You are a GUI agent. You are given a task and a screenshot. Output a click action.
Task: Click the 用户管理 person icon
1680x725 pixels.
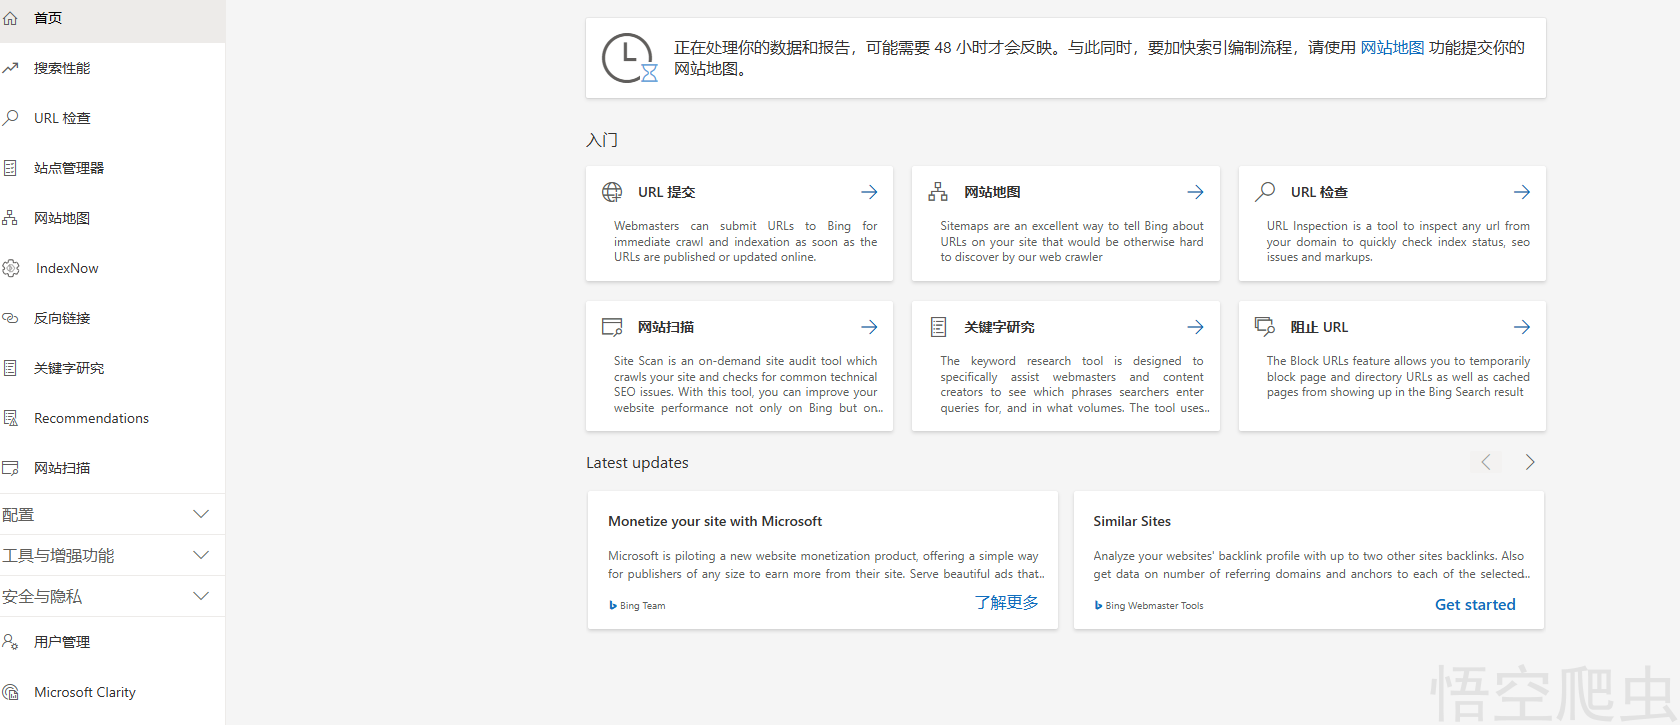click(10, 642)
